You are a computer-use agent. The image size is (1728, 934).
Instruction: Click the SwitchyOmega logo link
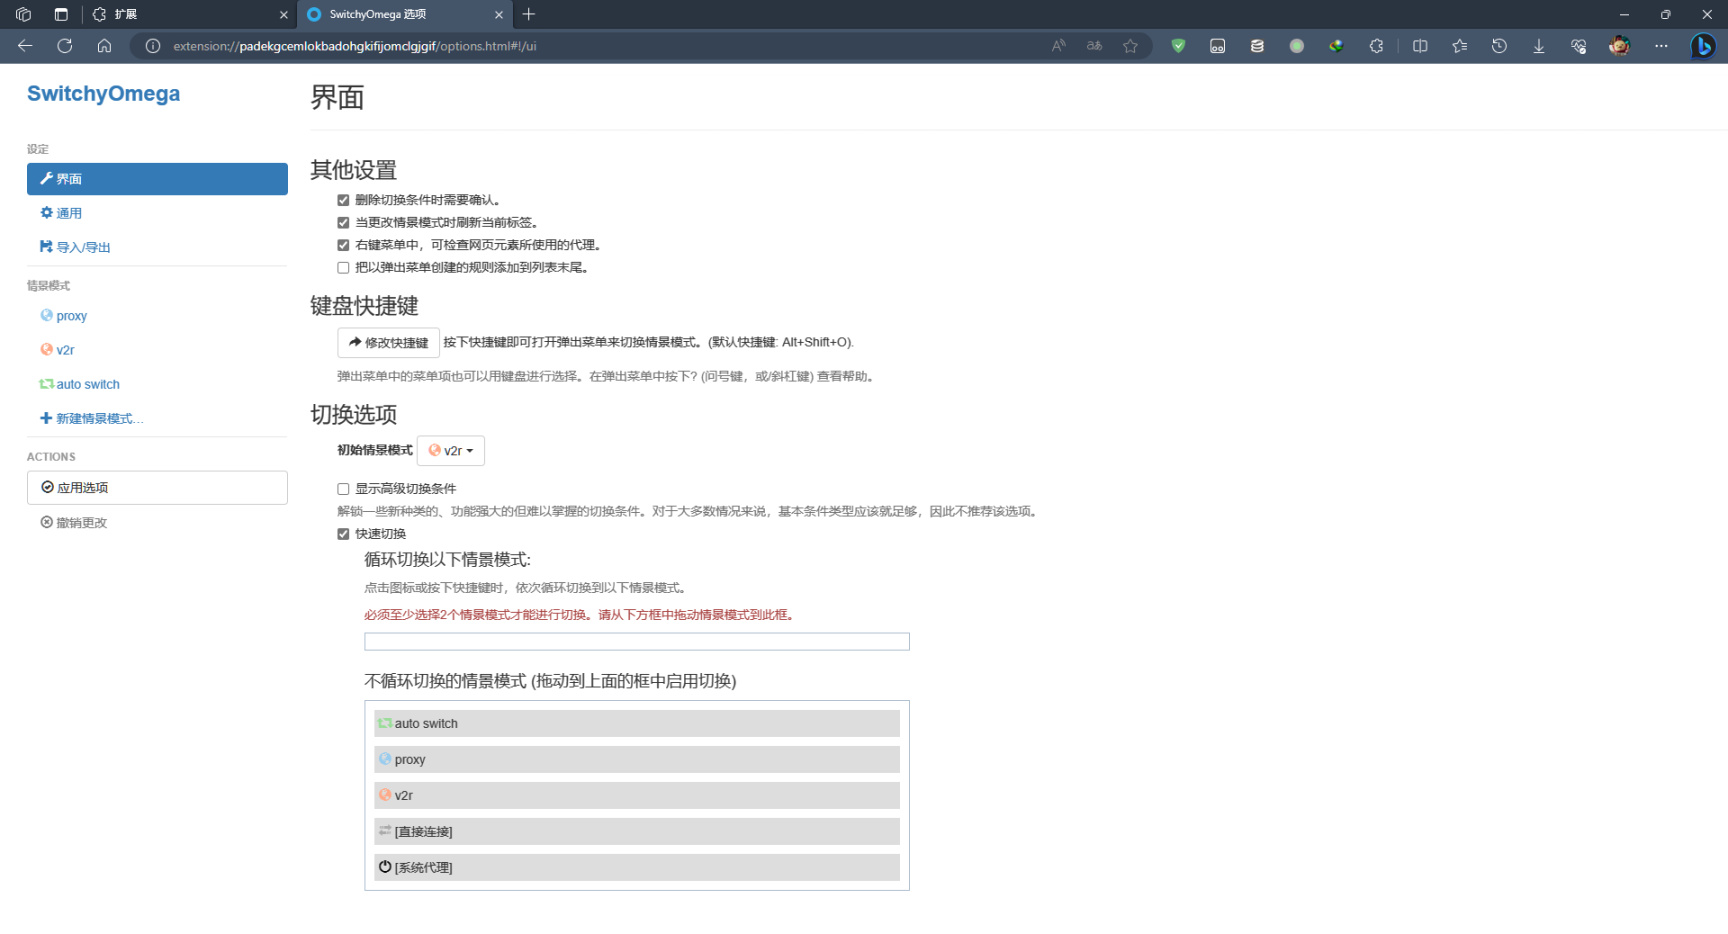click(x=104, y=94)
